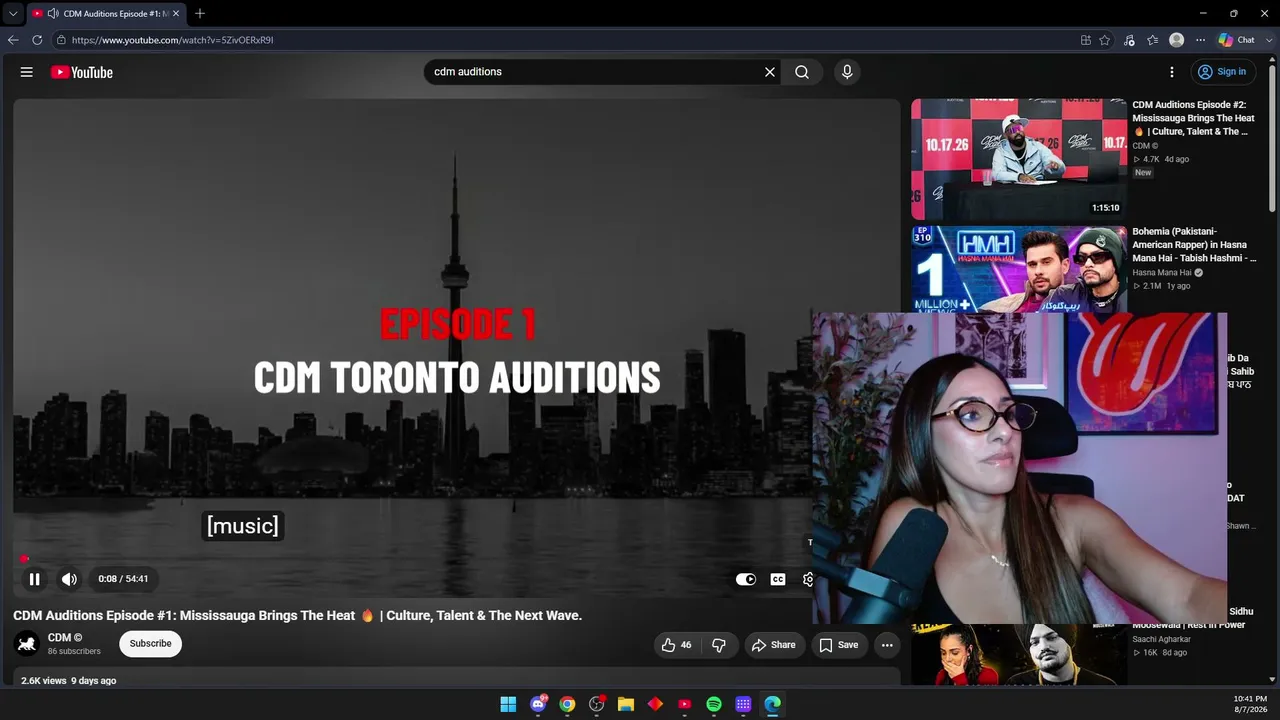This screenshot has width=1280, height=720.
Task: Subscribe to the CDM channel
Action: tap(150, 644)
